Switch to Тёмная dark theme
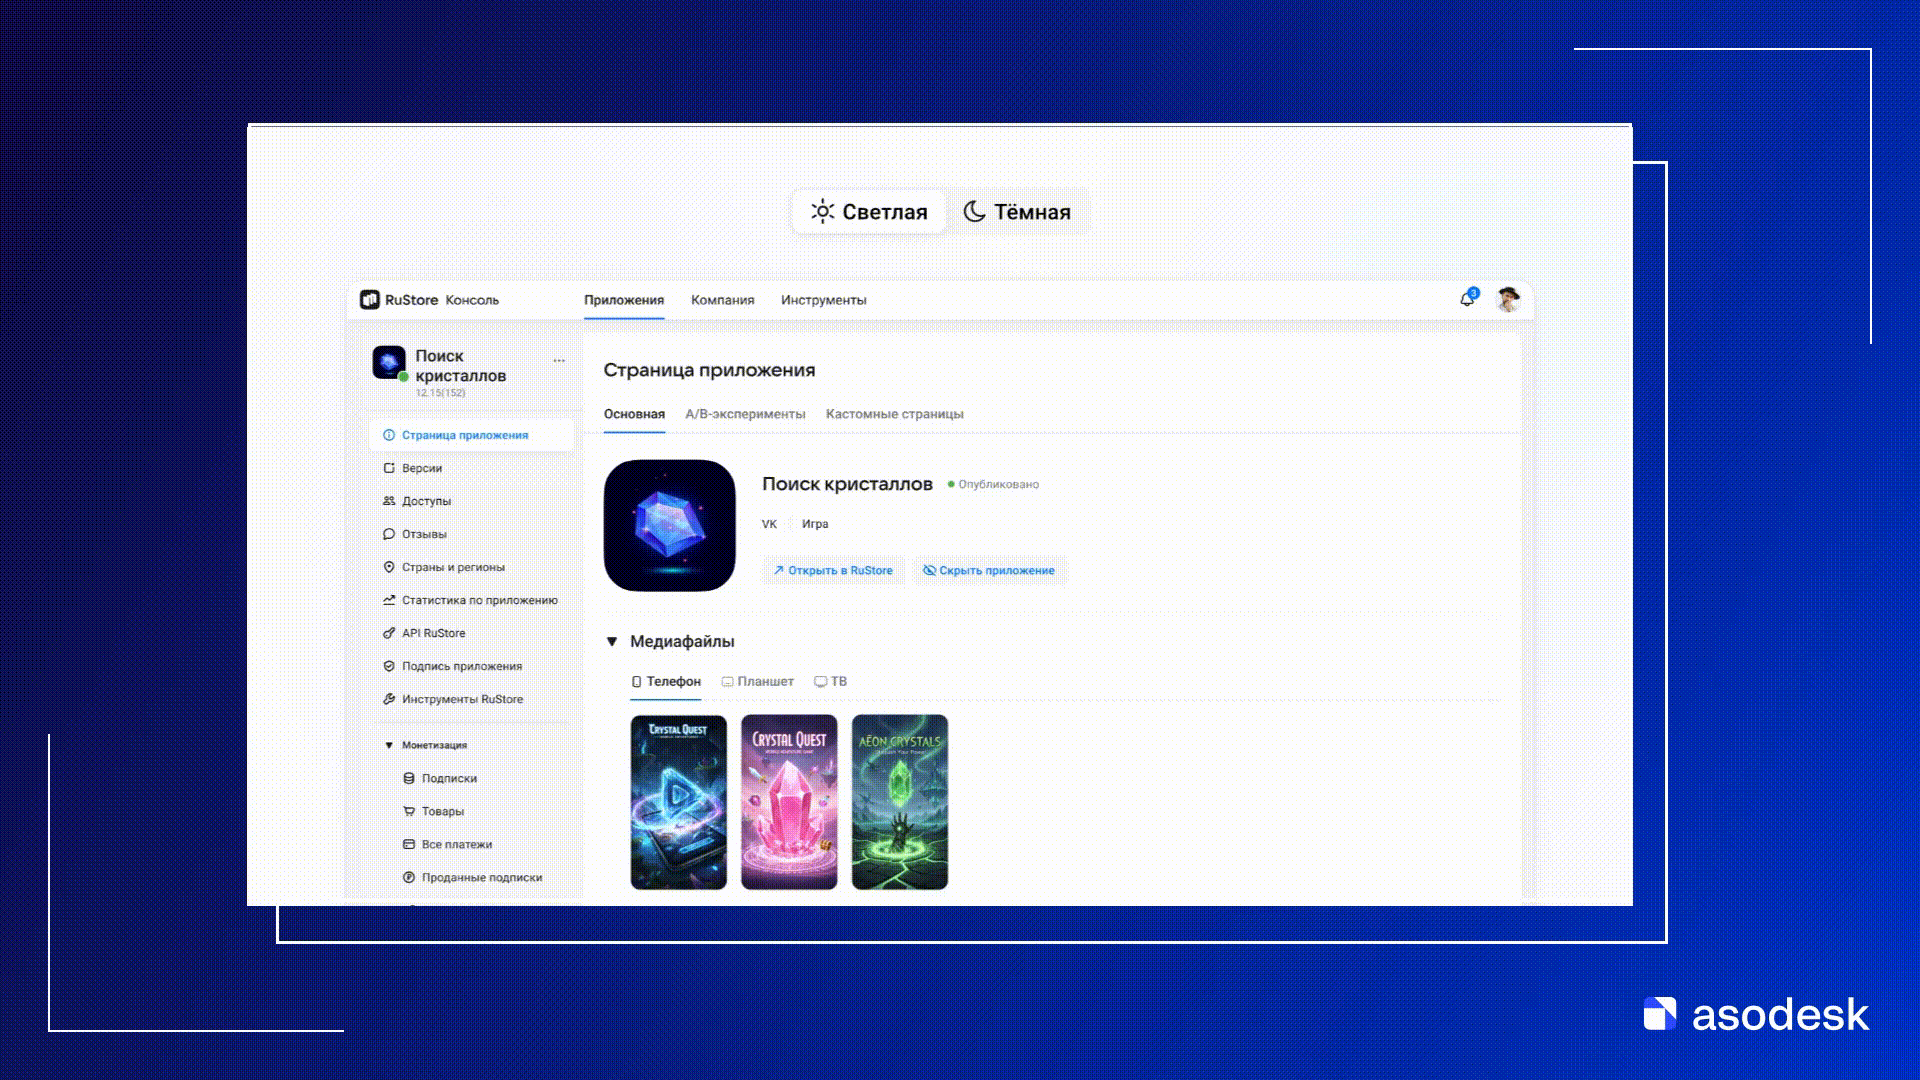Viewport: 1920px width, 1080px height. tap(1017, 212)
